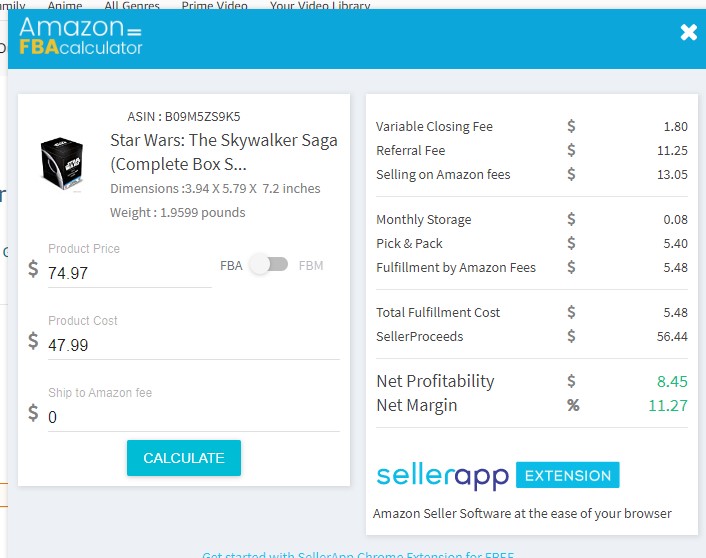The width and height of the screenshot is (706, 558).
Task: Click Selling on Amazon fees label
Action: [x=443, y=175]
